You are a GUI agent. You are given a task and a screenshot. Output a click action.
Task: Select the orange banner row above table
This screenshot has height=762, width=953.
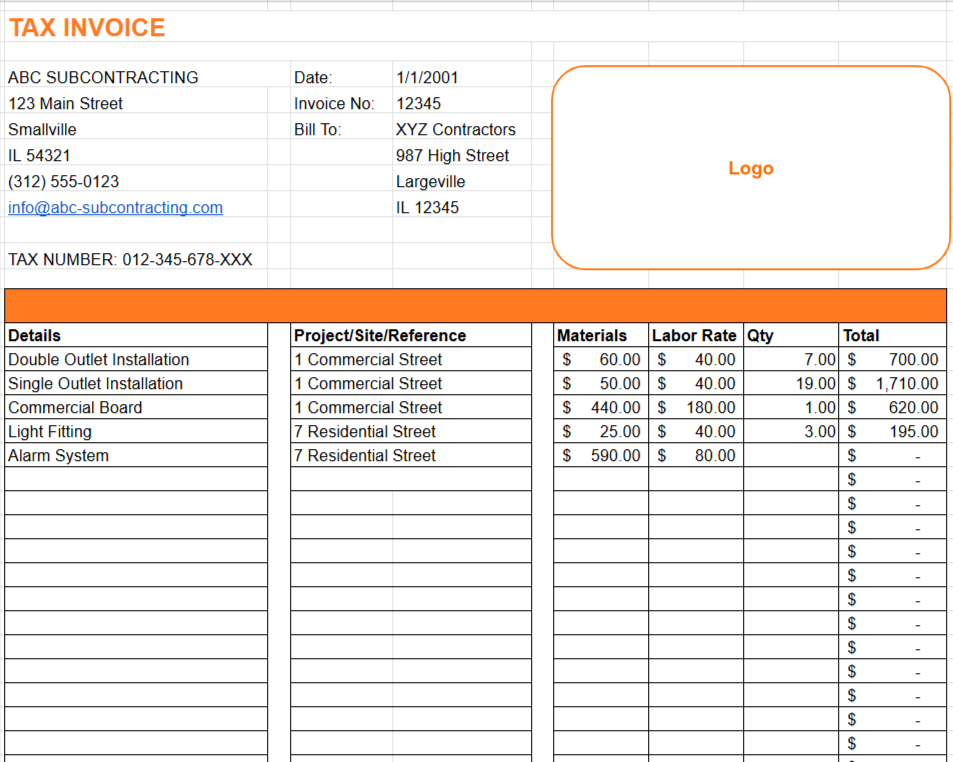pos(475,306)
